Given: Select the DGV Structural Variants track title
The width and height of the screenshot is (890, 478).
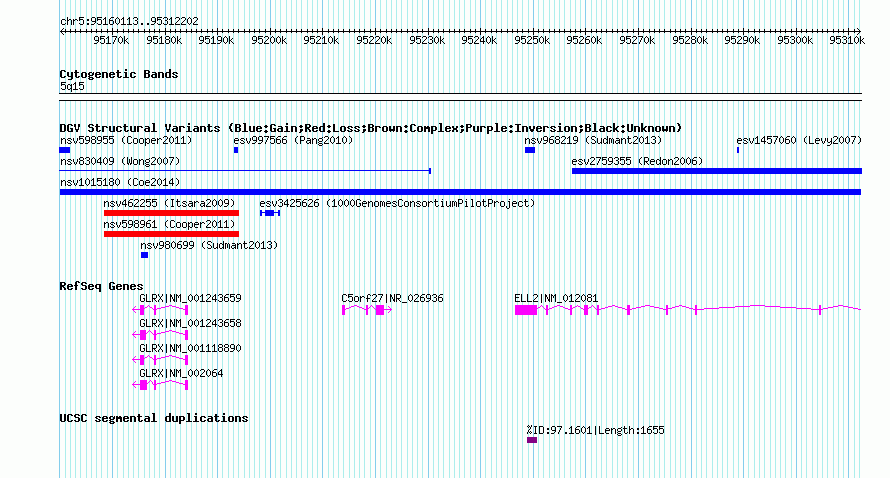Looking at the screenshot, I should pyautogui.click(x=371, y=128).
